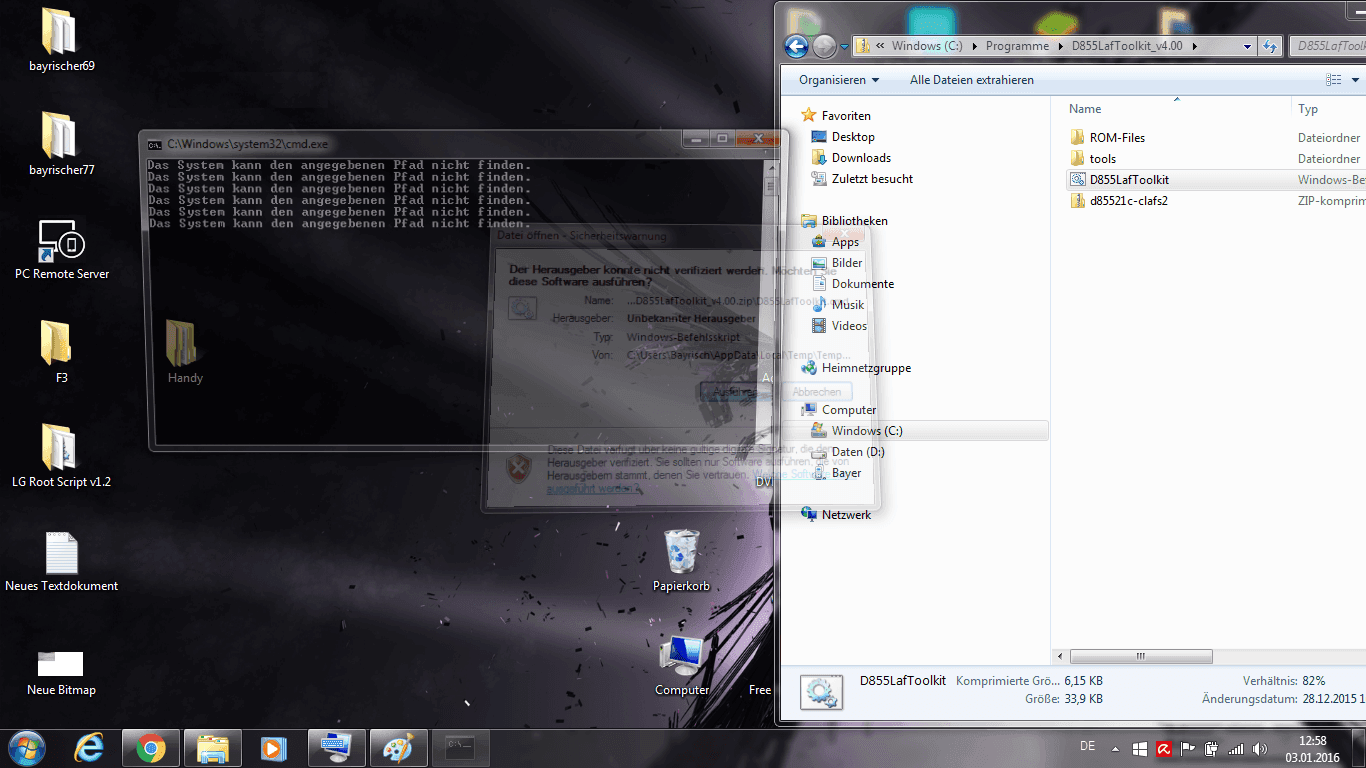Open Desktop under Favoriten
The image size is (1366, 768).
click(853, 137)
